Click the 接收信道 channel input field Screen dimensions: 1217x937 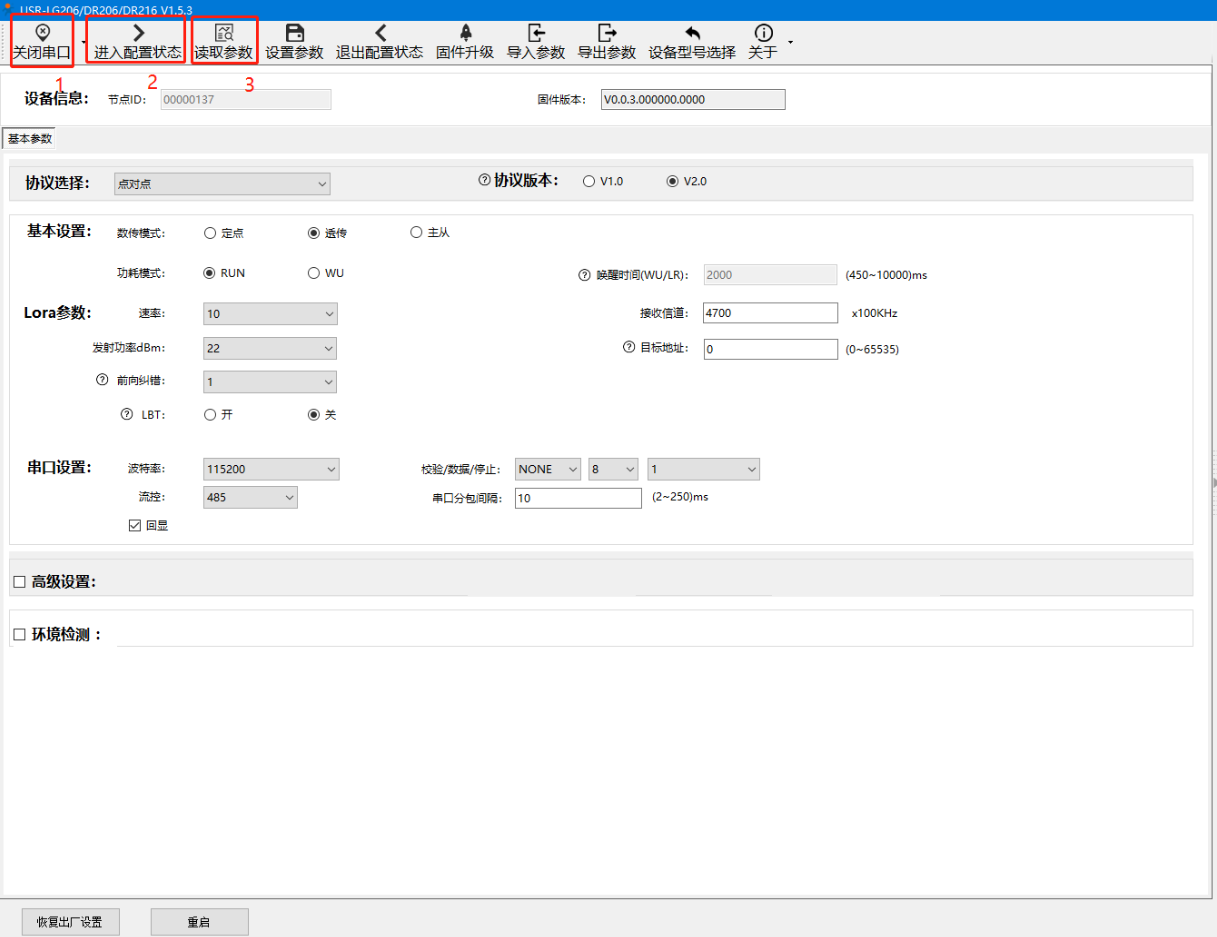coord(770,313)
